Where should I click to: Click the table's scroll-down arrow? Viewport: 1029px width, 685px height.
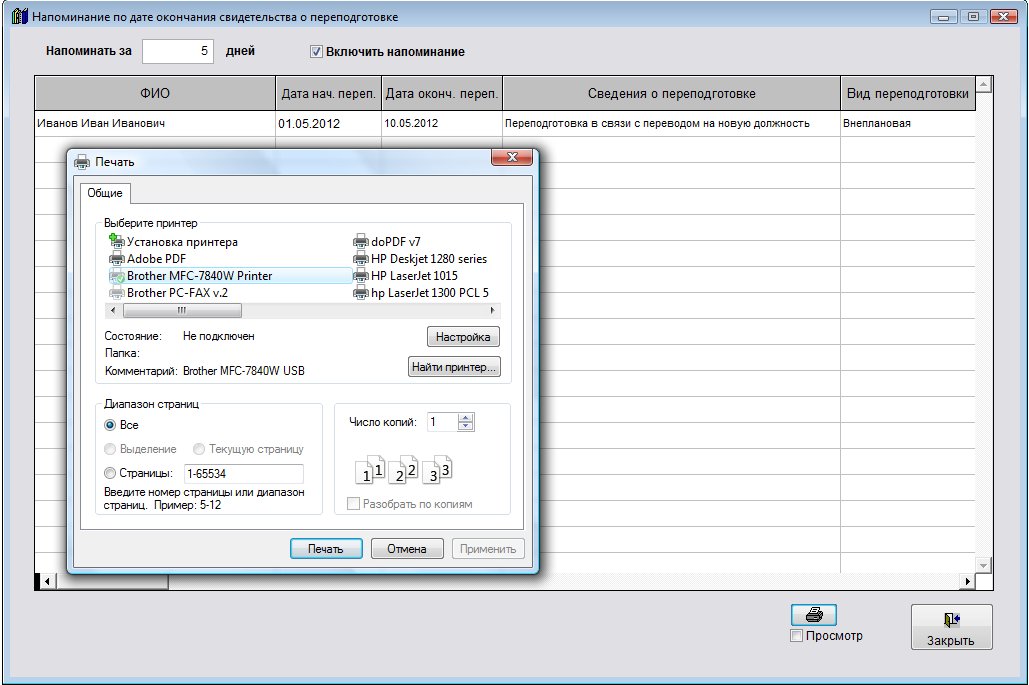coord(983,565)
